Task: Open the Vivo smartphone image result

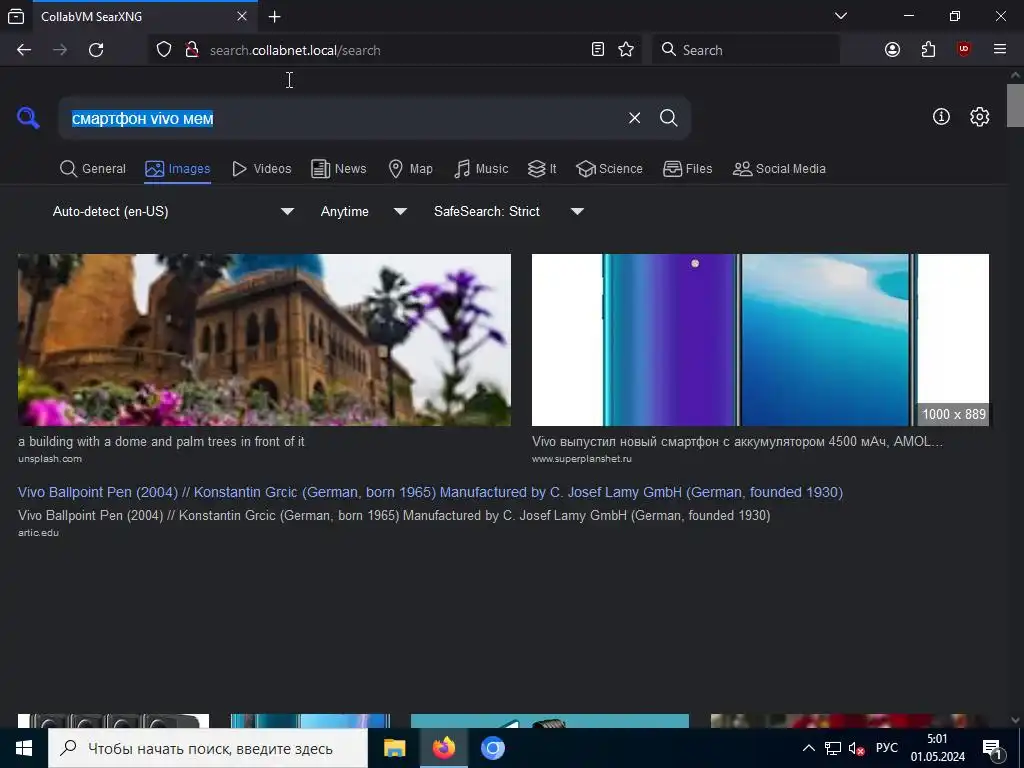Action: pos(760,340)
